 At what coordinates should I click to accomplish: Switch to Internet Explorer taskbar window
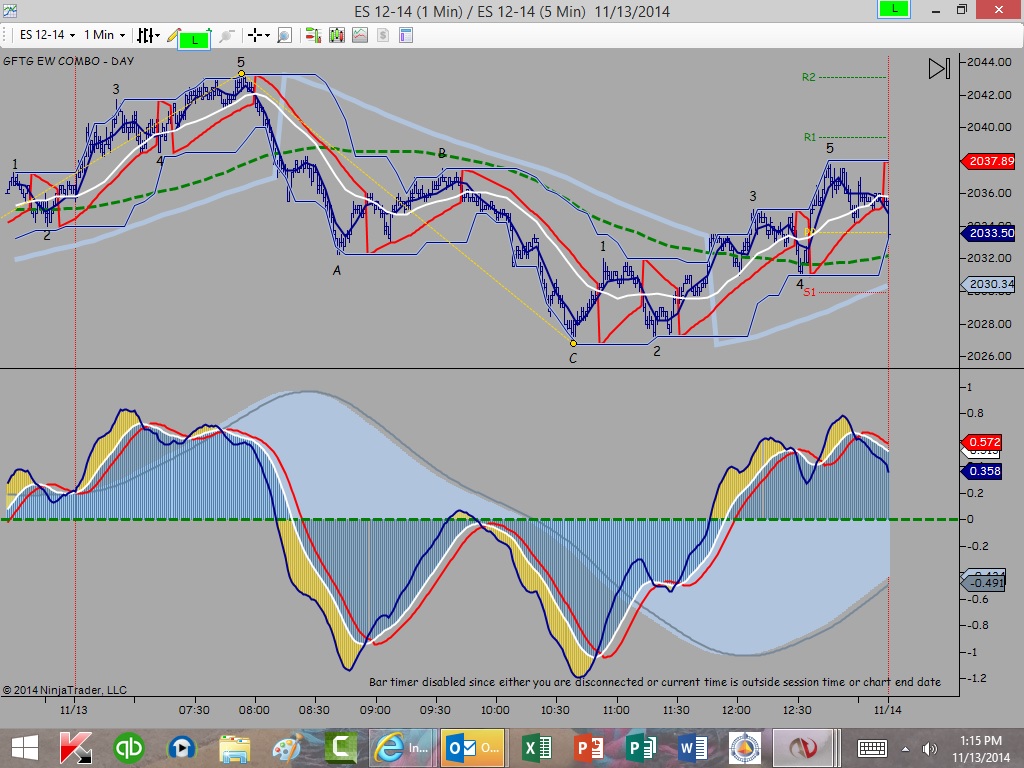[x=401, y=748]
